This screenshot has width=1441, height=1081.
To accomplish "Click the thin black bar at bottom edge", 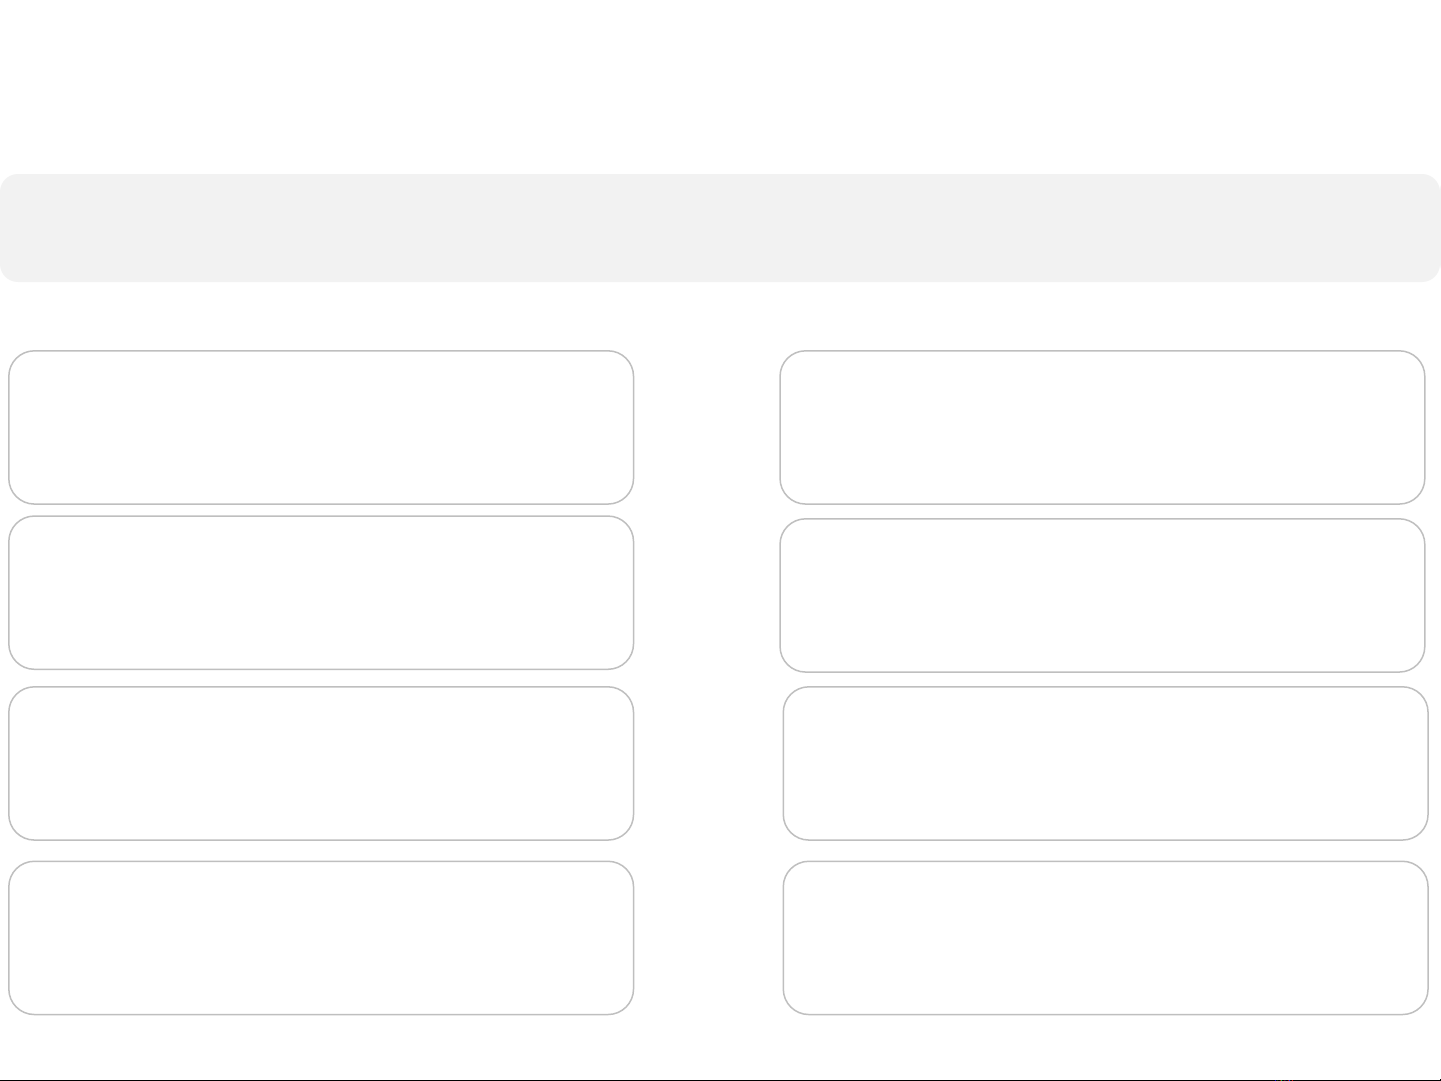I will (x=720, y=1079).
